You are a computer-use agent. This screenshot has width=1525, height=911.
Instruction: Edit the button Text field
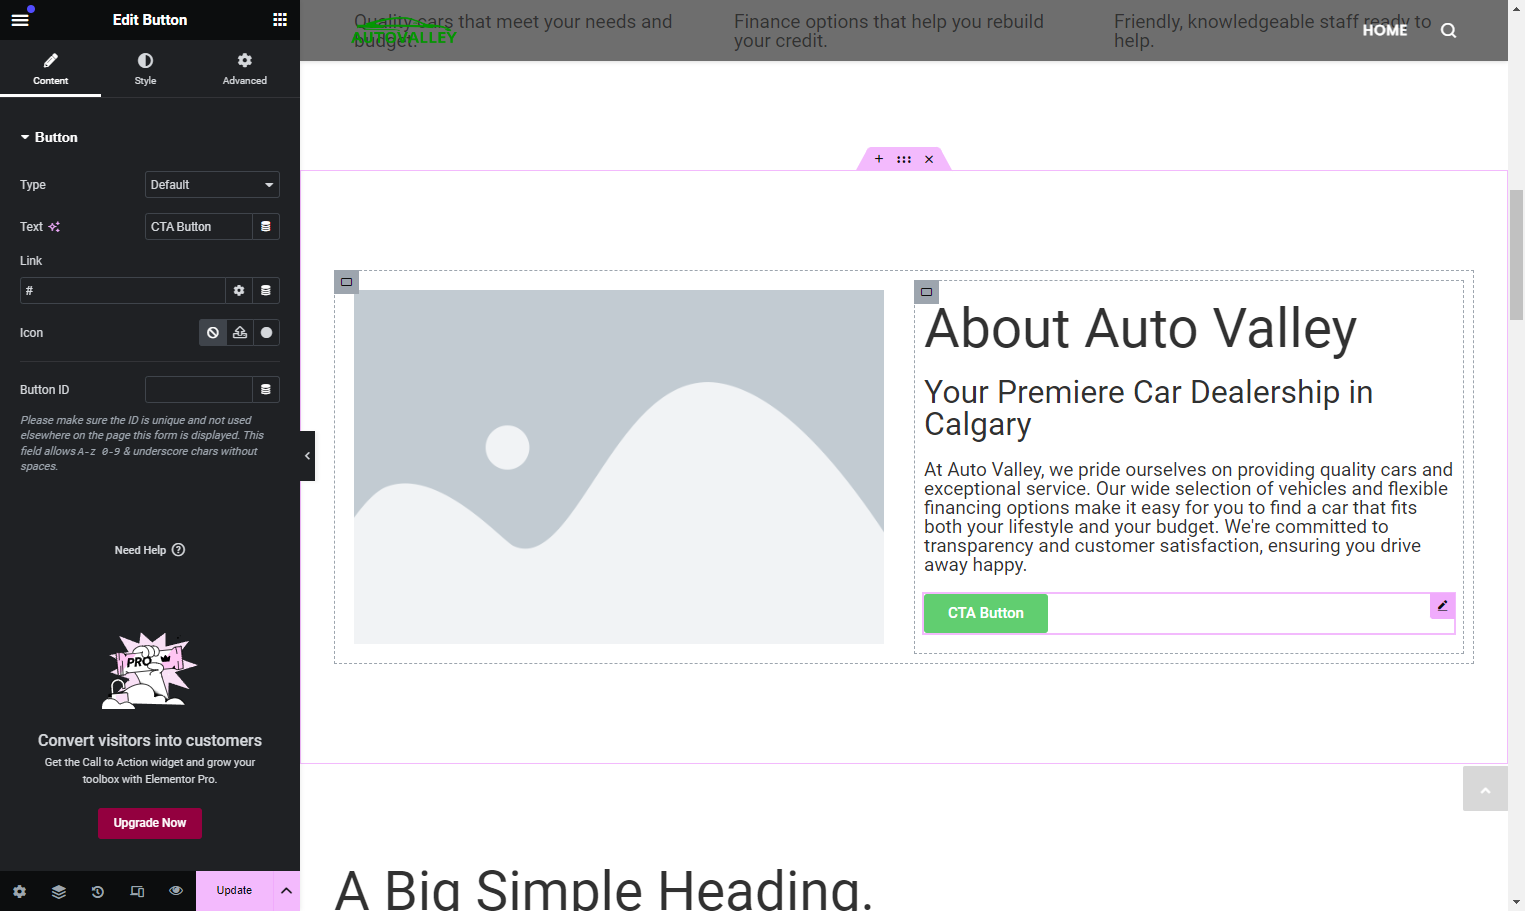198,227
